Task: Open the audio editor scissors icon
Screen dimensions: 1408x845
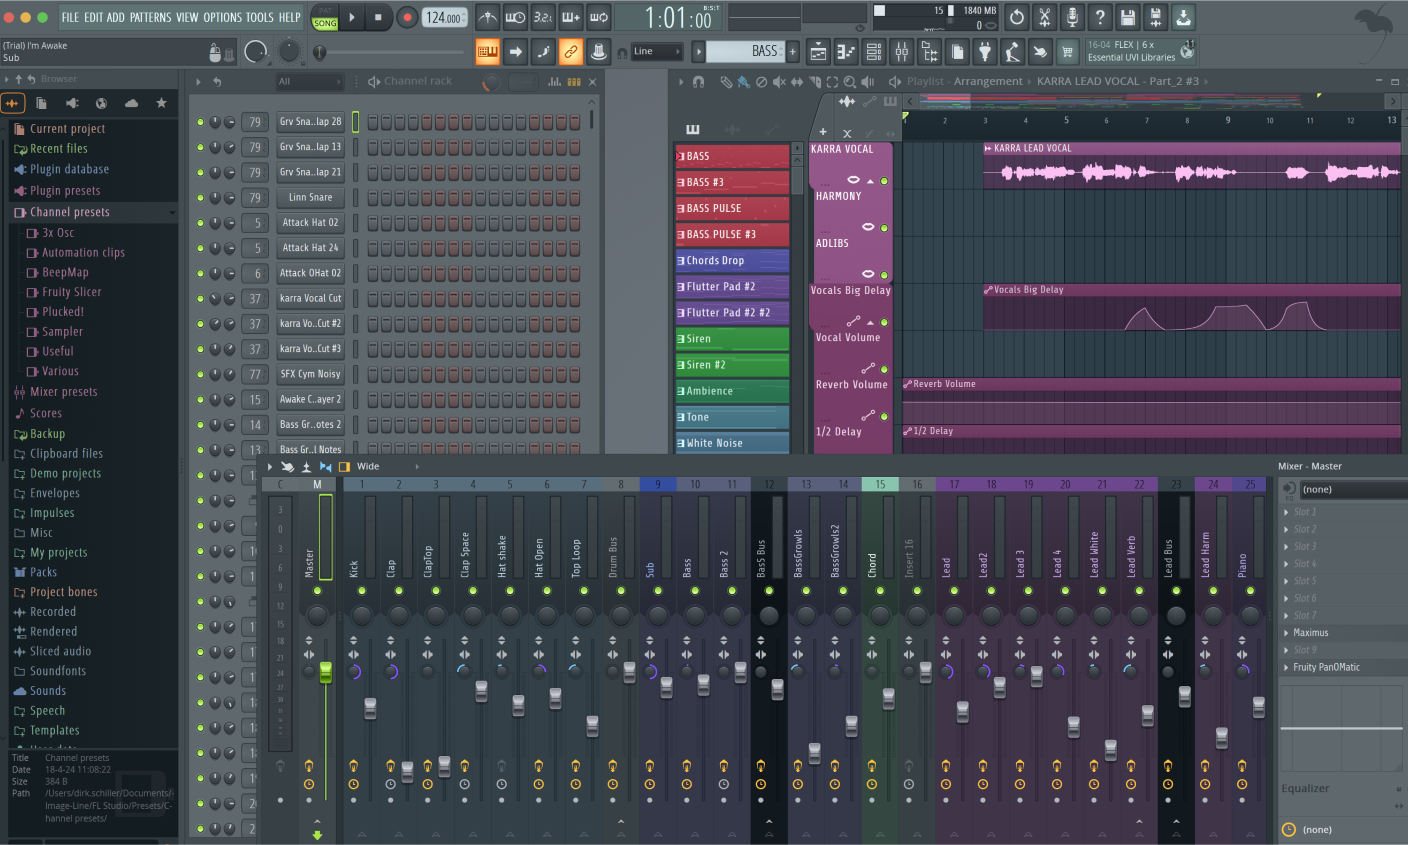Action: click(x=1044, y=17)
